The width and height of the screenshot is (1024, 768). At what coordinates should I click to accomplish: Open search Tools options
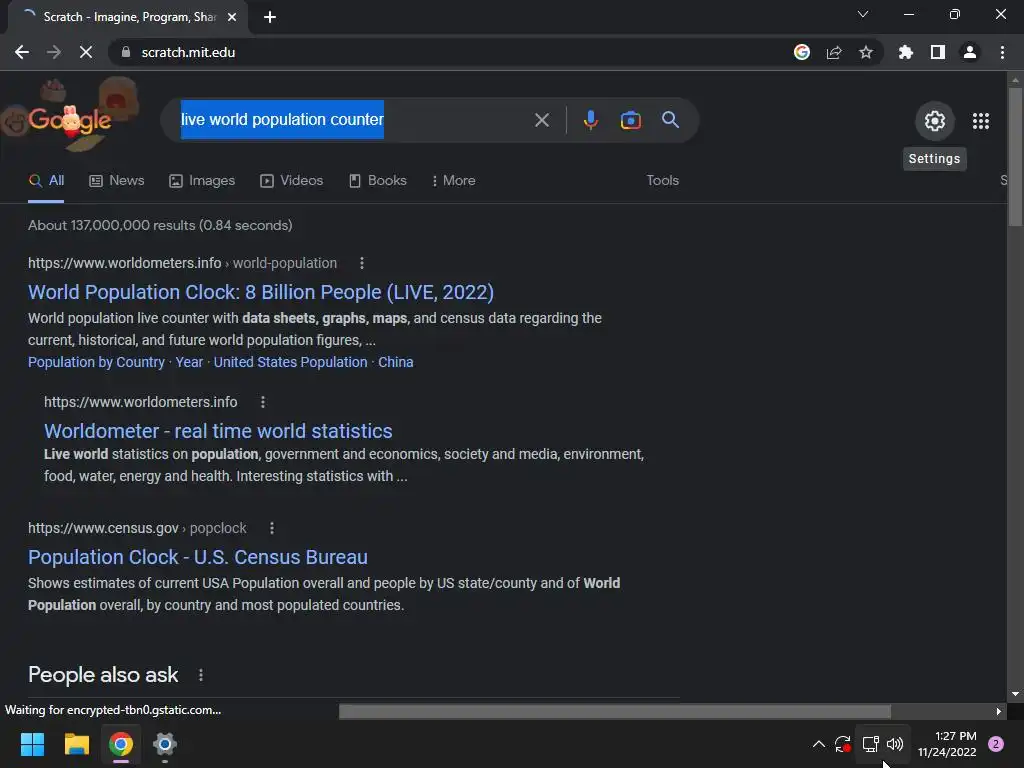click(662, 180)
